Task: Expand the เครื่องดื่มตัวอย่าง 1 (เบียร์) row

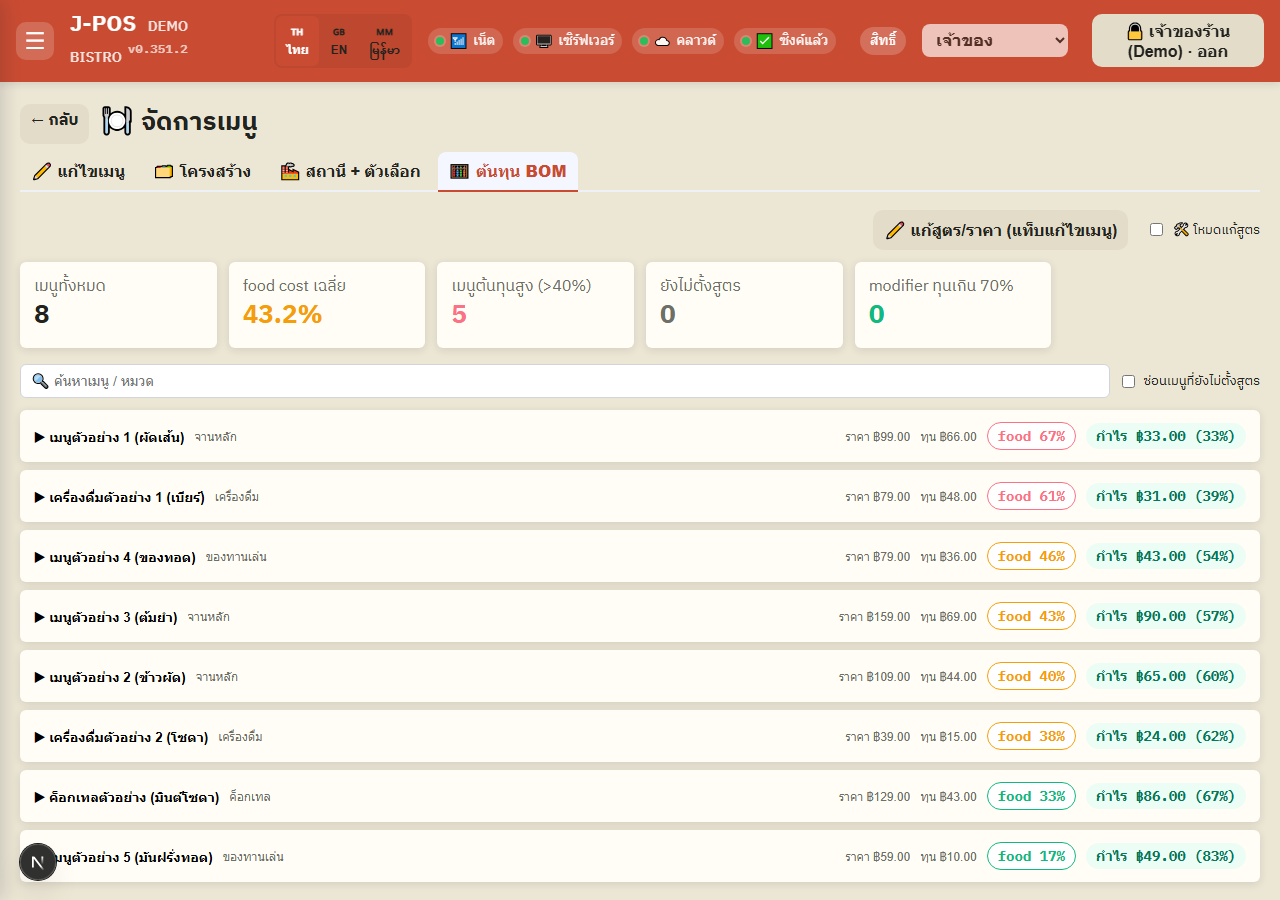Action: pos(640,496)
